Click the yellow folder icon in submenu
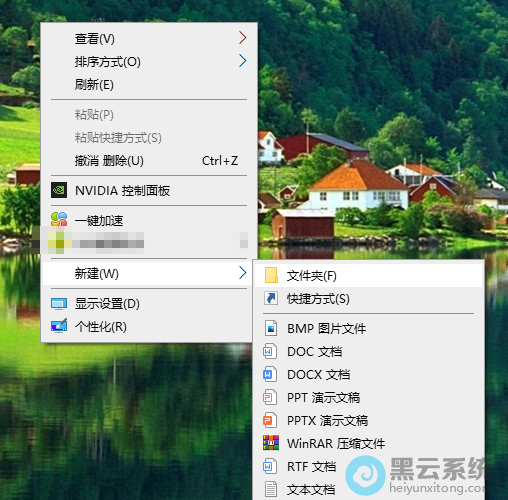The height and width of the screenshot is (500, 508). pyautogui.click(x=271, y=275)
